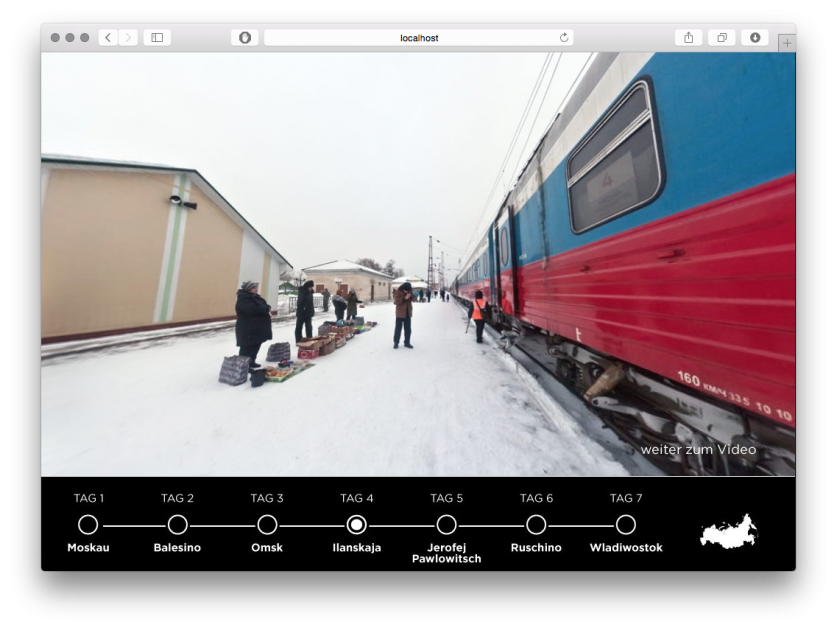Viewport: 837px width, 630px height.
Task: Click the 'Moskau' station name
Action: pos(88,547)
